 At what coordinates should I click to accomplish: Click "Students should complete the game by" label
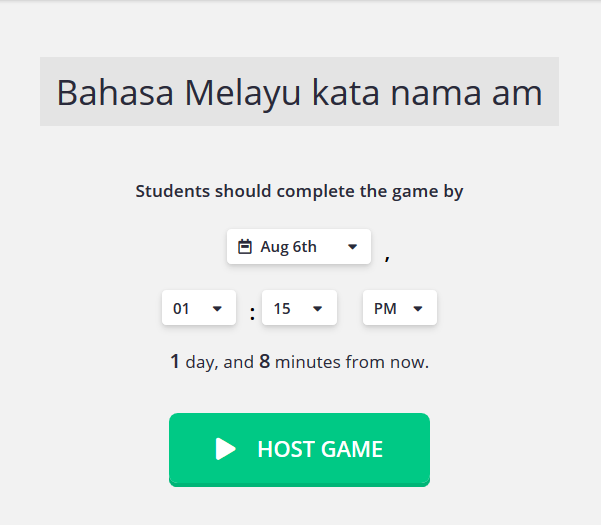pyautogui.click(x=299, y=191)
